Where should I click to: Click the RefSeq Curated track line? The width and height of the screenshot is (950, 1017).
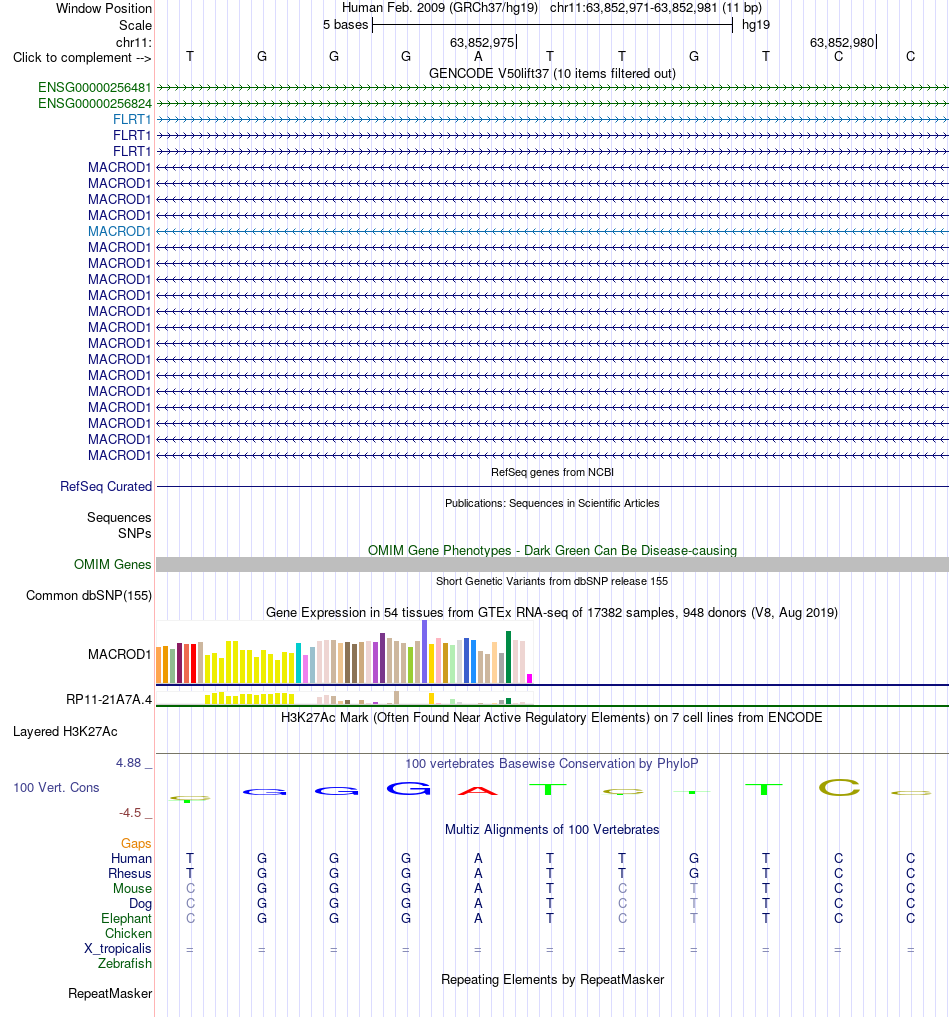coord(552,486)
